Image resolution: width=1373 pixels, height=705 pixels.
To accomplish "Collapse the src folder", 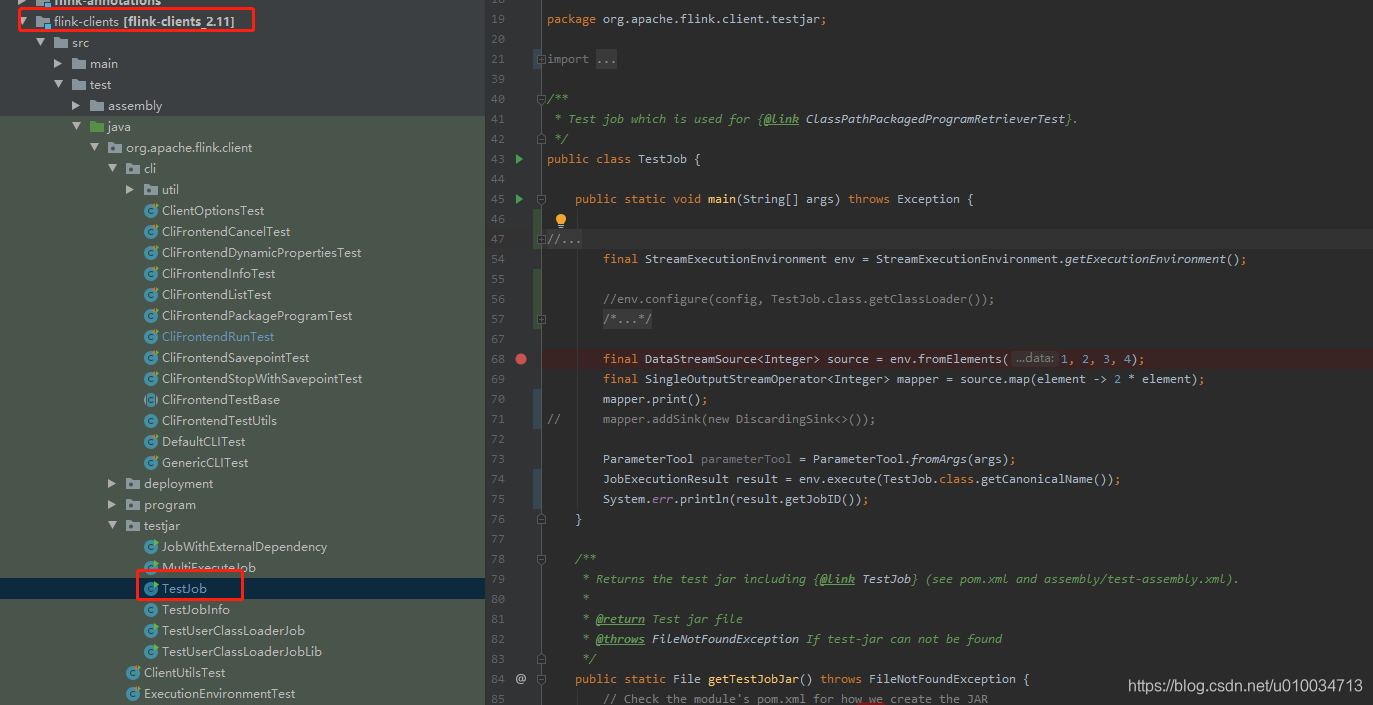I will coord(41,42).
